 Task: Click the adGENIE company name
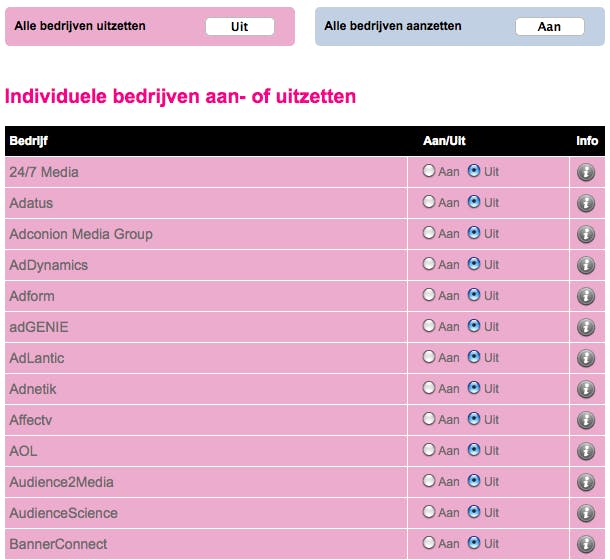pyautogui.click(x=39, y=327)
